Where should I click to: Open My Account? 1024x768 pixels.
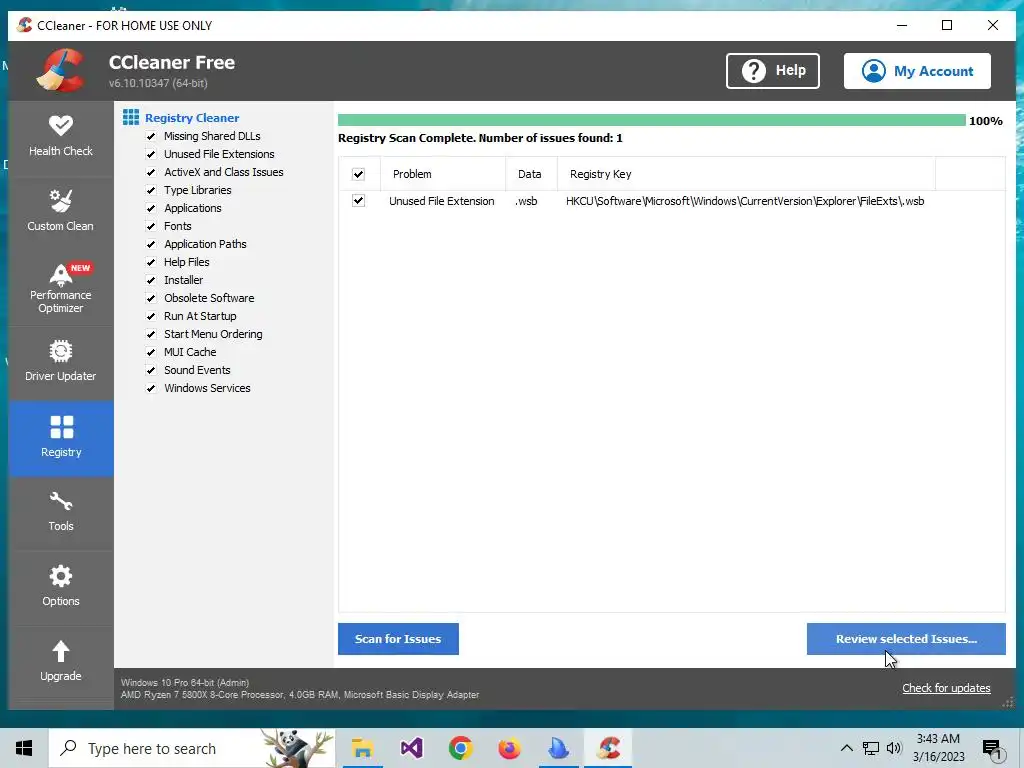[917, 71]
